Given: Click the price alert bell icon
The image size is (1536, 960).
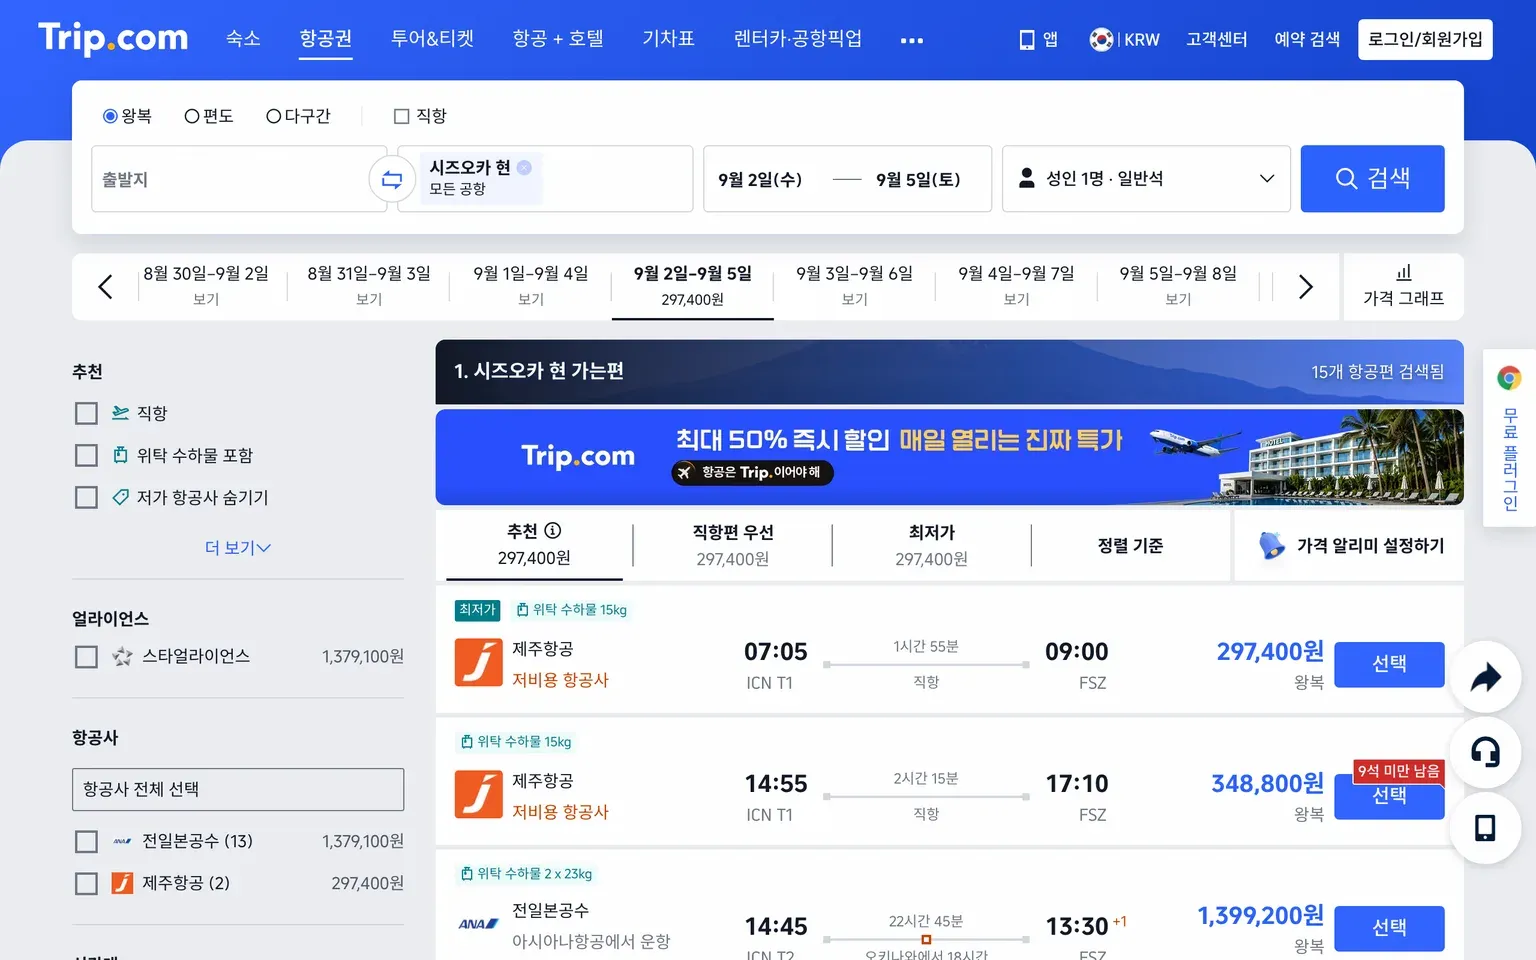Looking at the screenshot, I should point(1271,546).
